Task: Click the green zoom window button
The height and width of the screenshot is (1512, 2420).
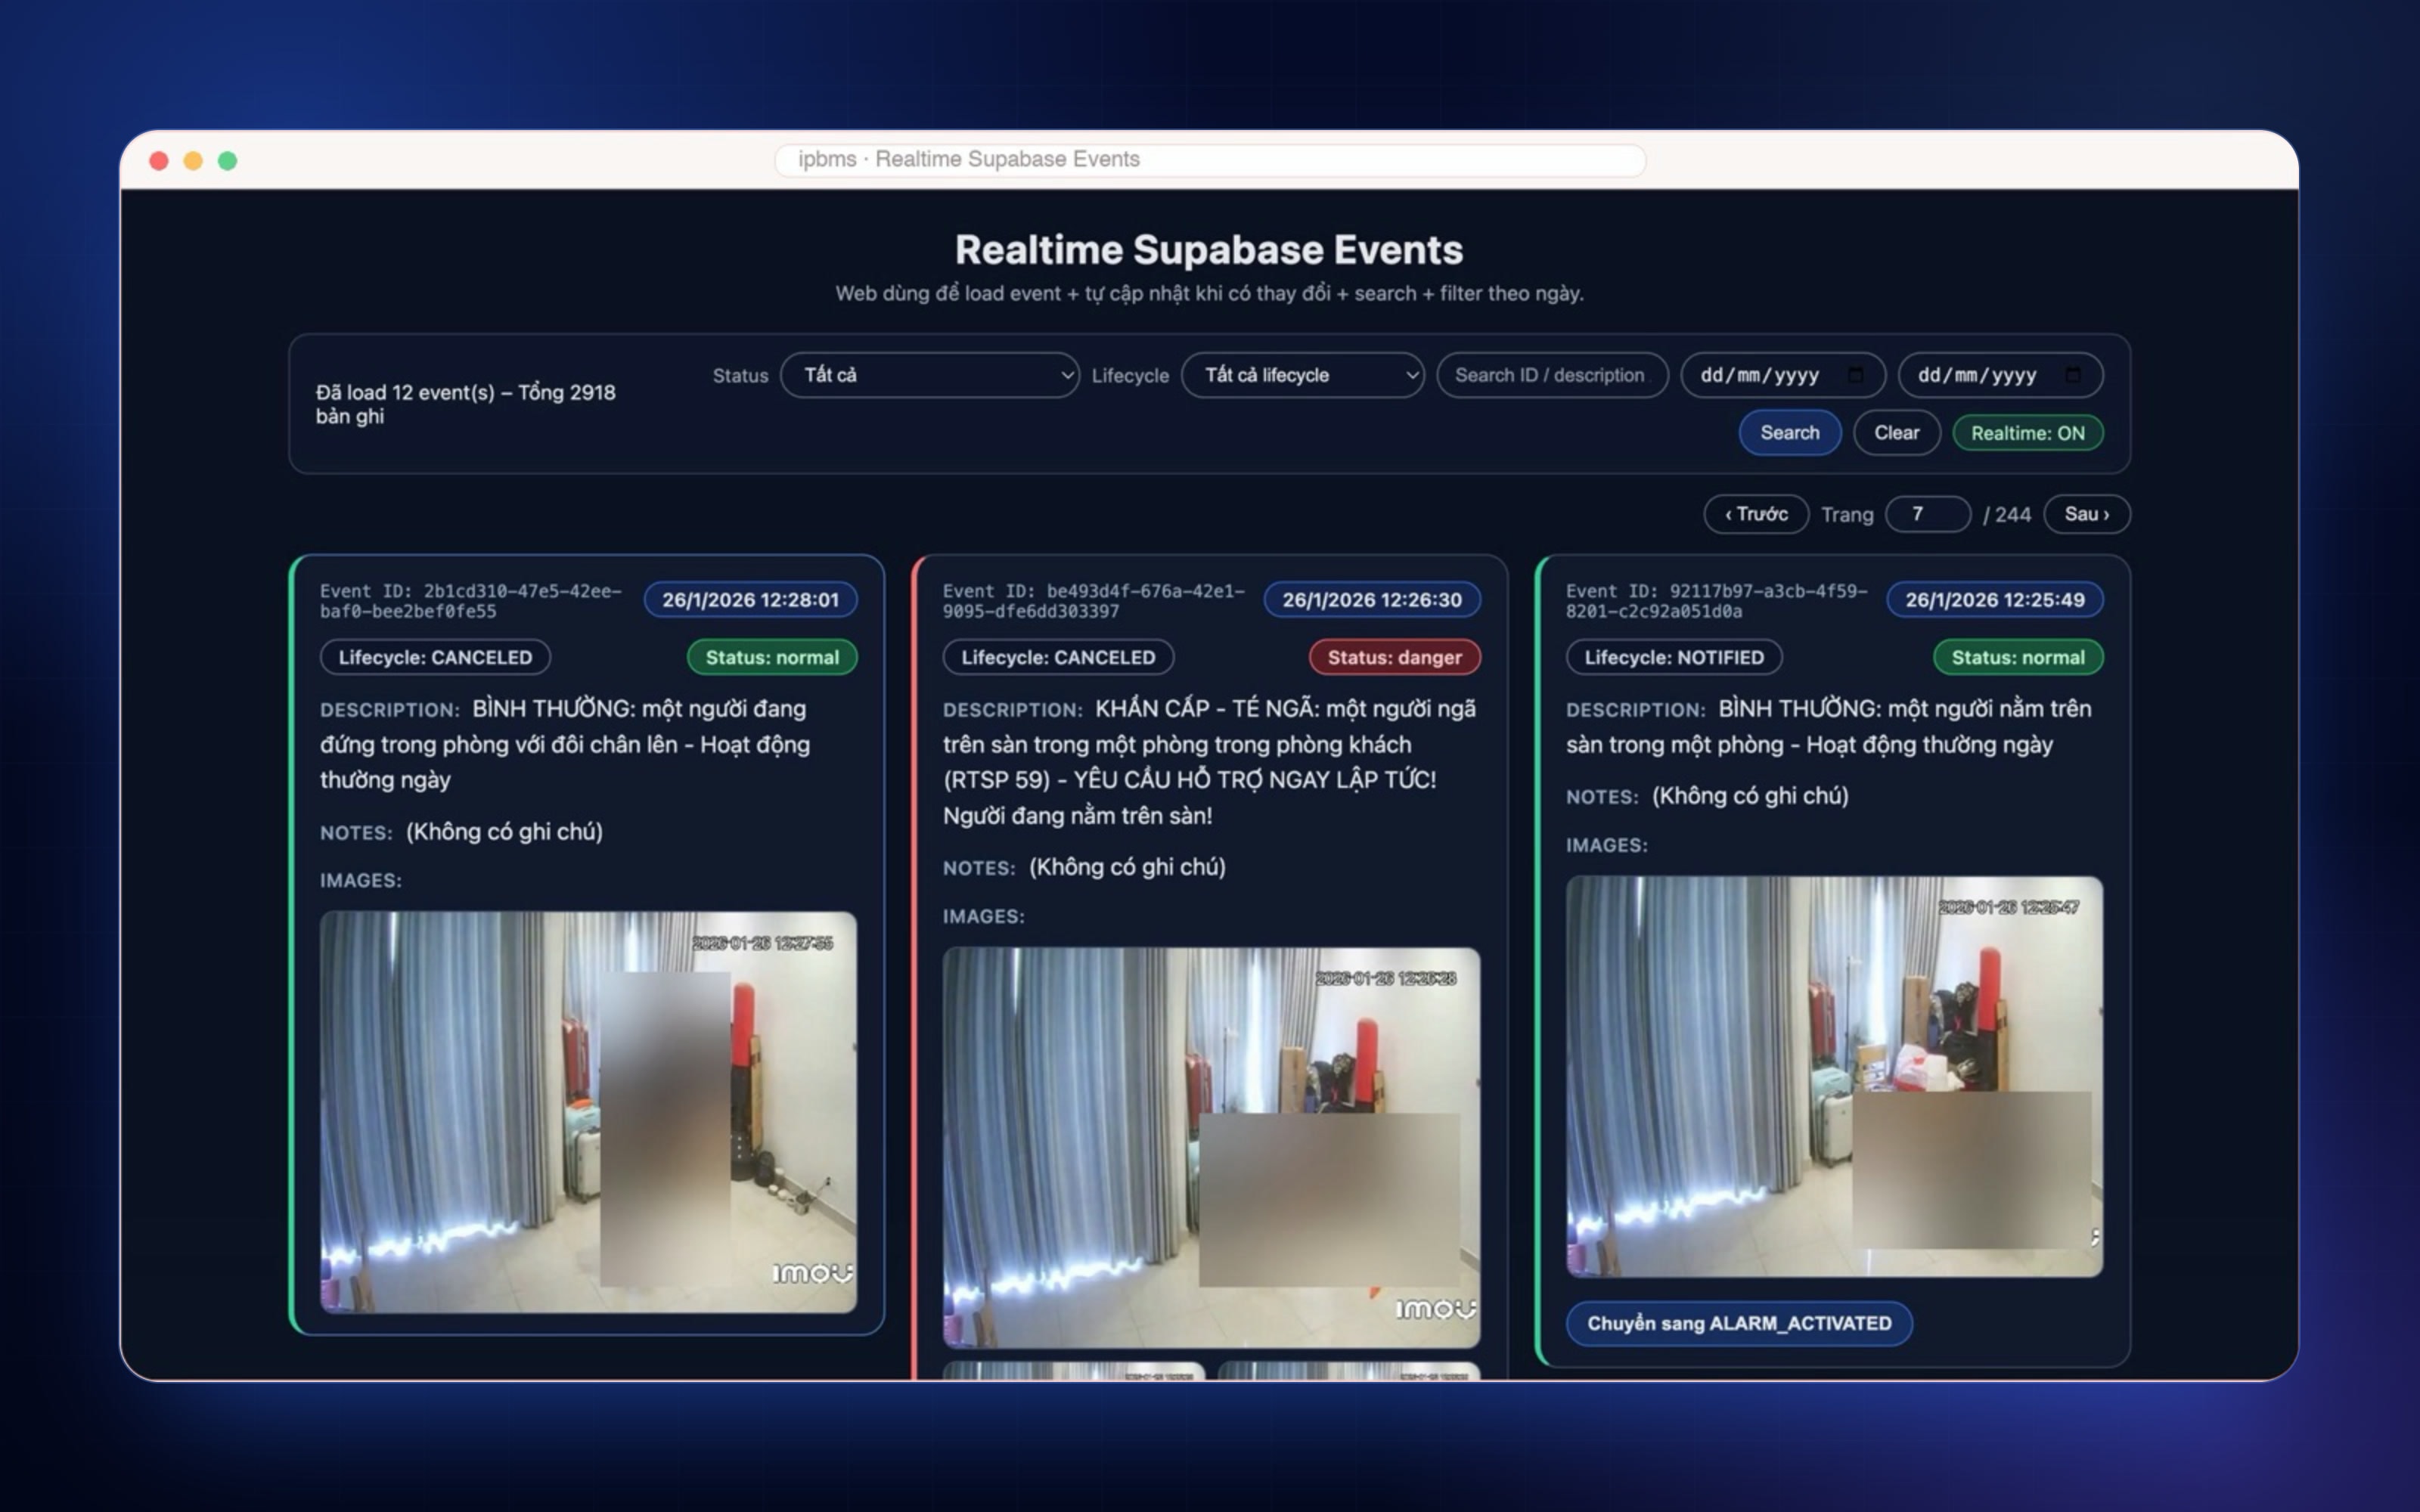Action: pyautogui.click(x=228, y=160)
